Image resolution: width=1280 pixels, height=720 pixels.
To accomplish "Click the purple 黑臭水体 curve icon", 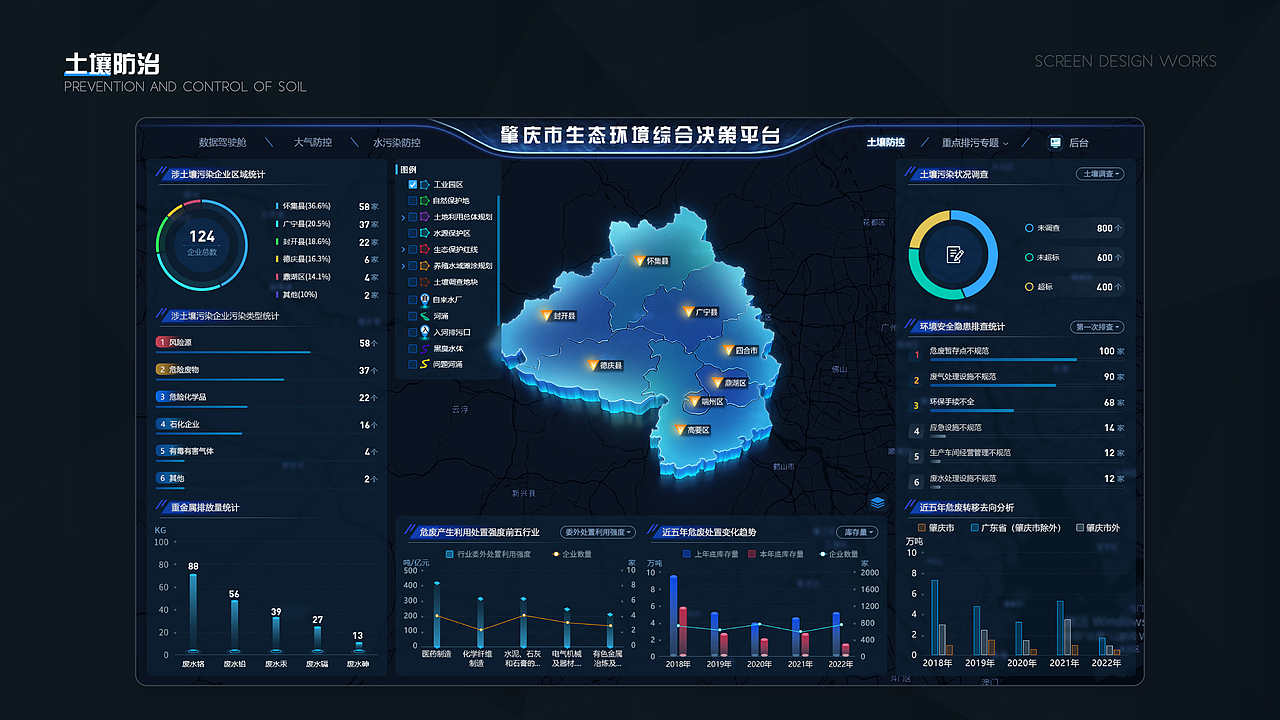I will [424, 349].
